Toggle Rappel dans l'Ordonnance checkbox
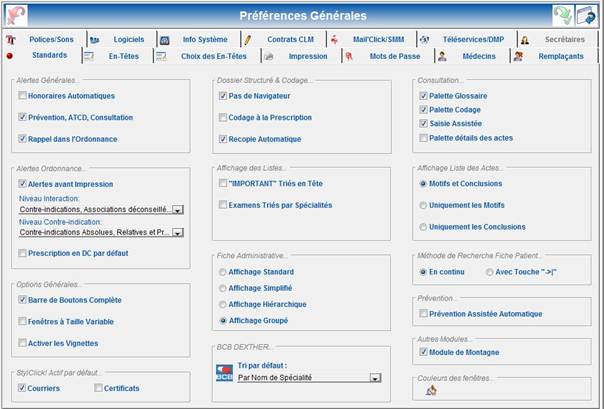The height and width of the screenshot is (409, 604). pyautogui.click(x=22, y=139)
